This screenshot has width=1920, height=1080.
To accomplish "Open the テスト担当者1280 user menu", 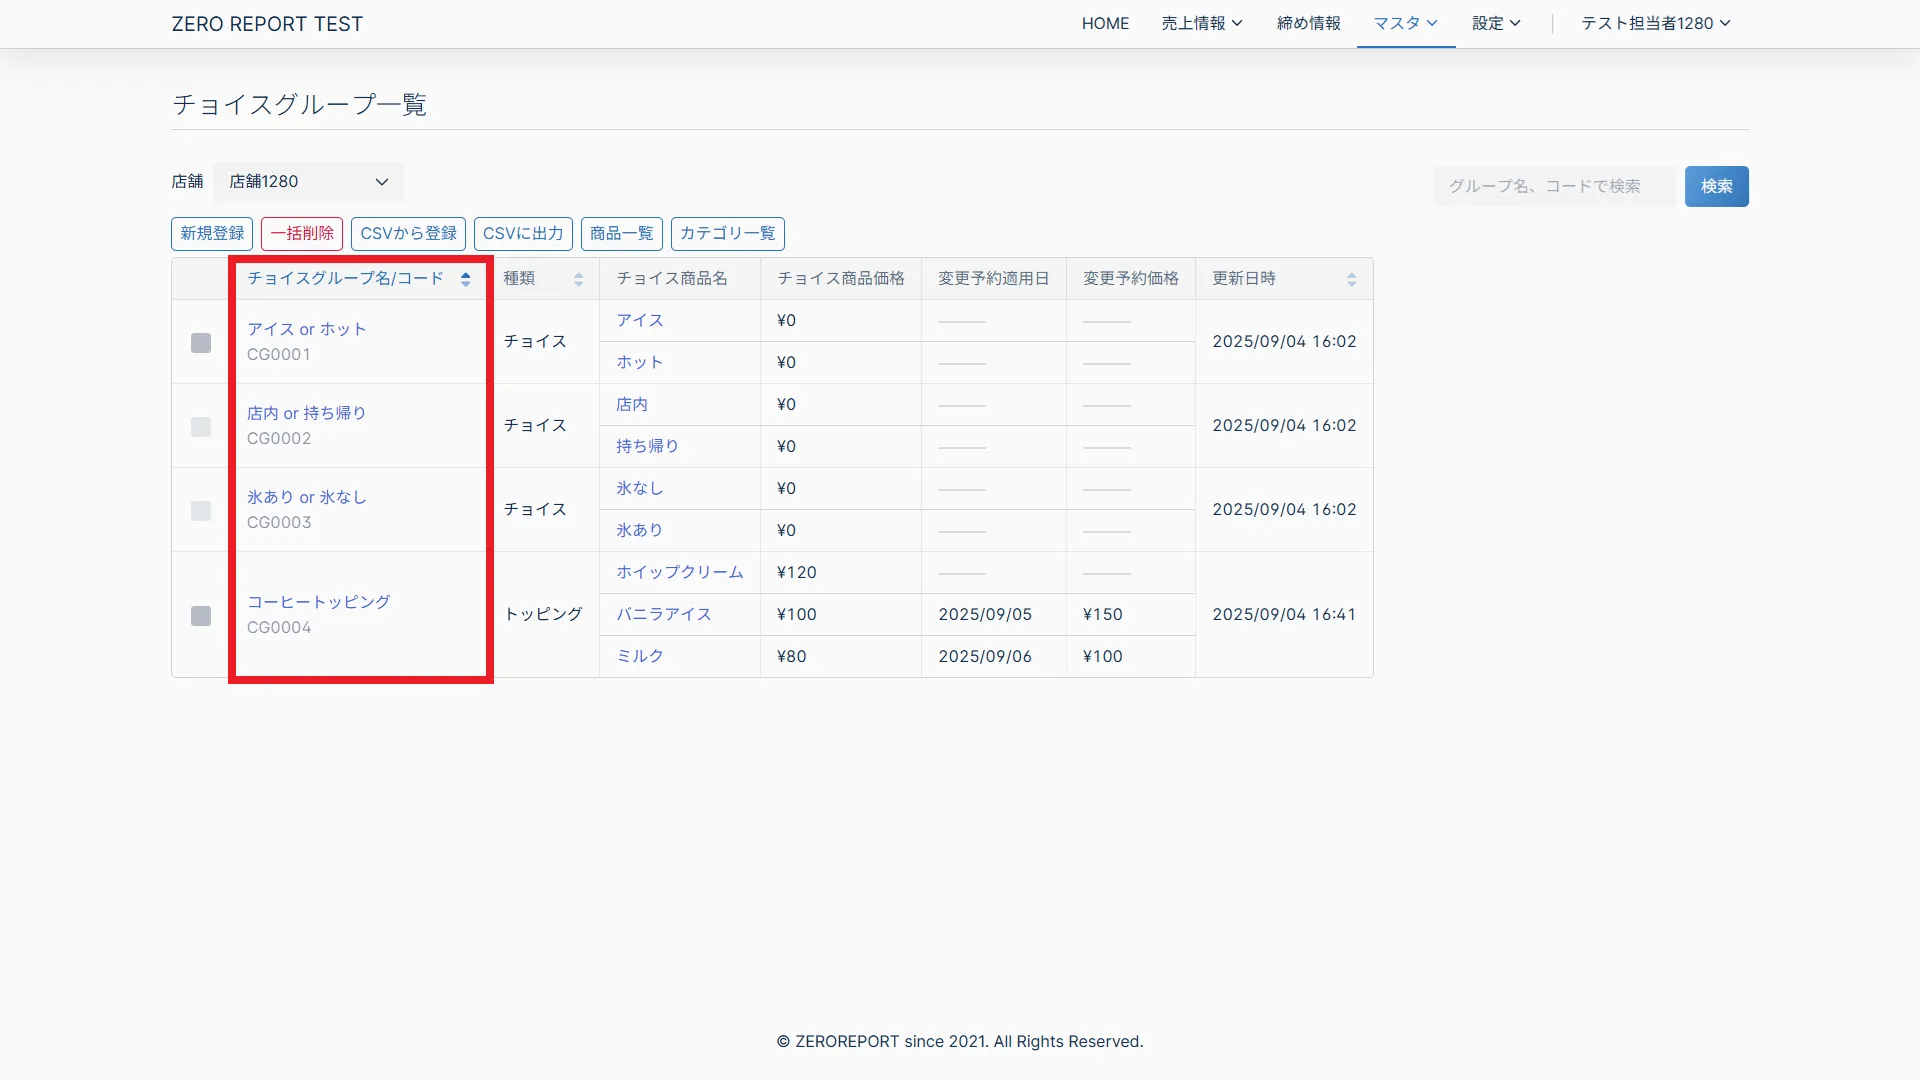I will pyautogui.click(x=1655, y=23).
